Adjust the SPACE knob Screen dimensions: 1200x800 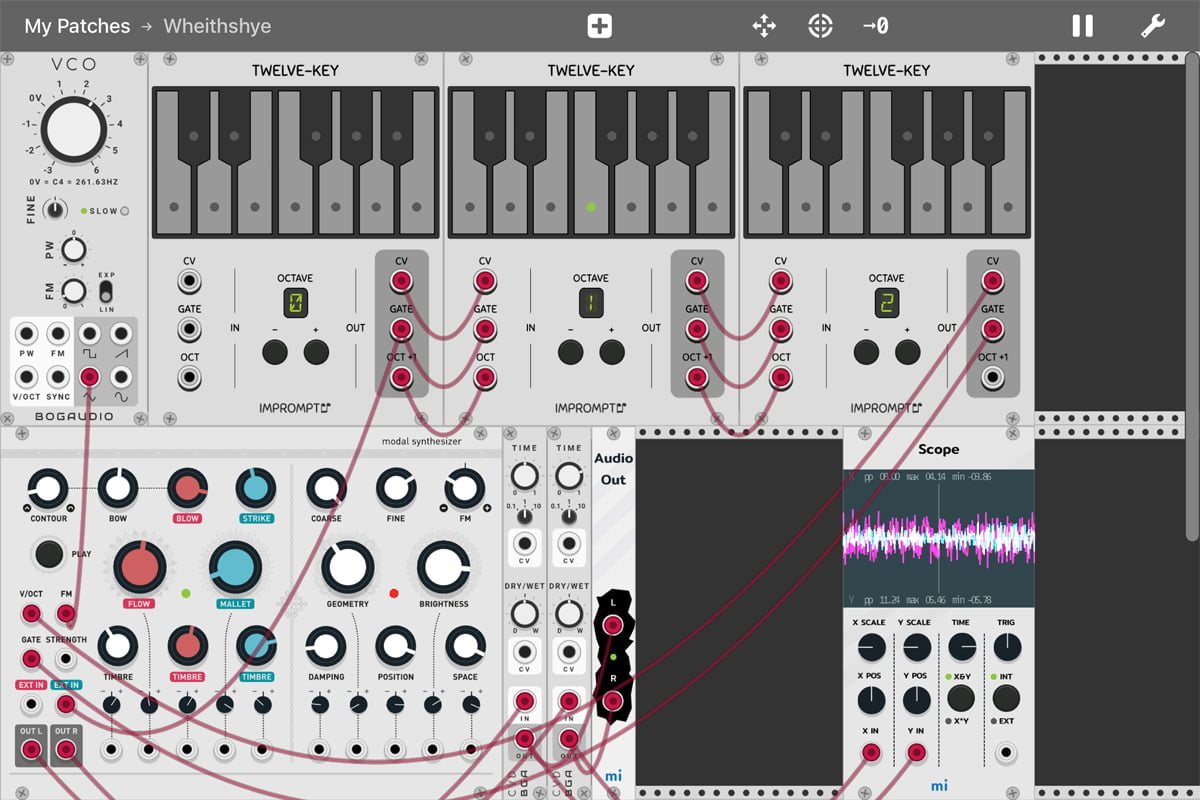[465, 646]
